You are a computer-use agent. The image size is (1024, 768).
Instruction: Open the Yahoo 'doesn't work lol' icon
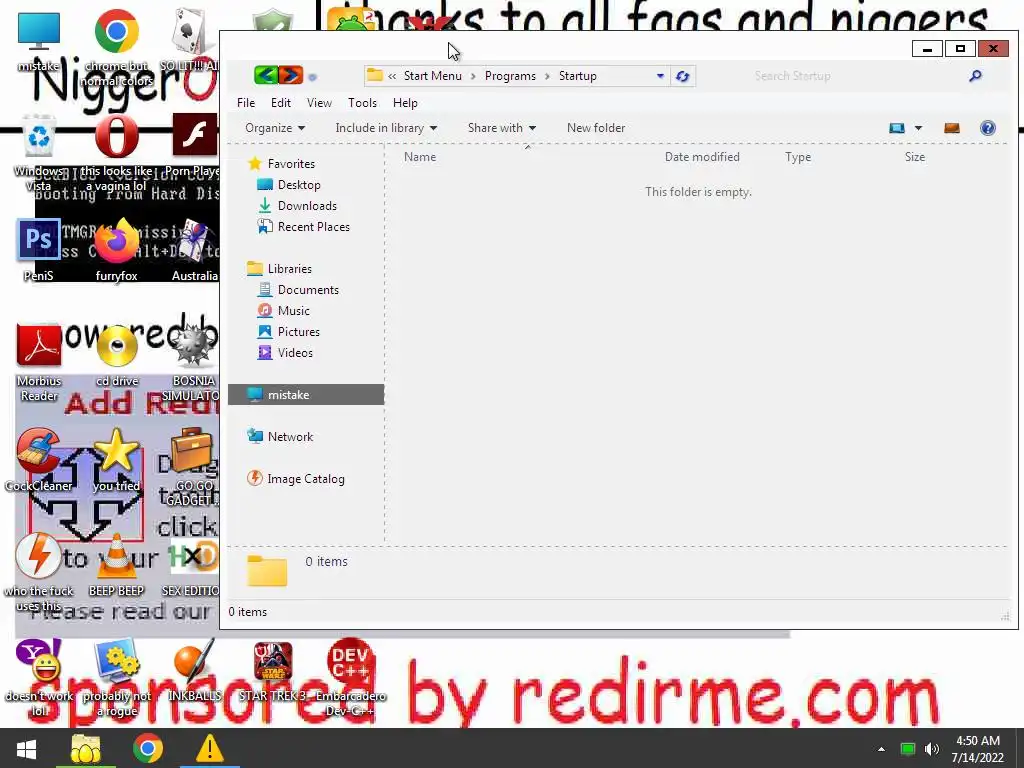pyautogui.click(x=39, y=661)
